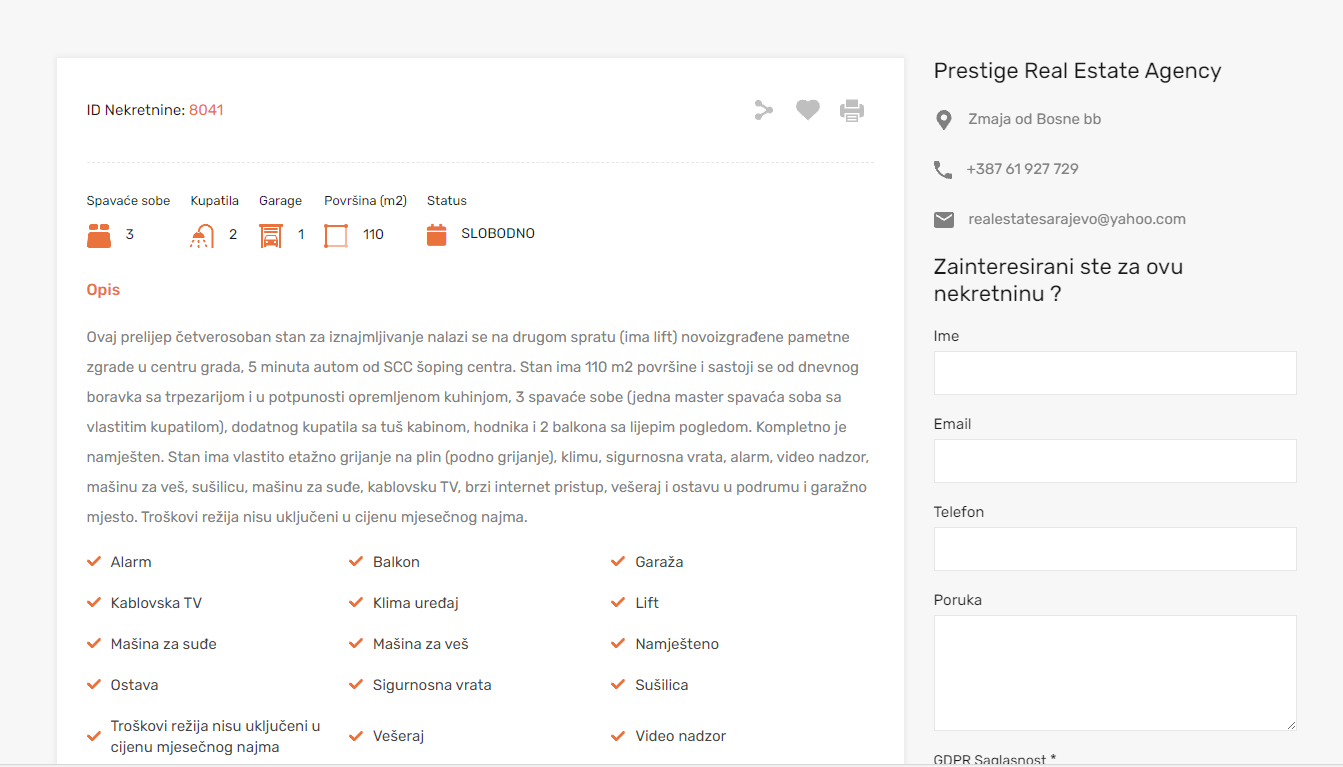Click the bedrooms bed icon
This screenshot has height=767, width=1343.
click(x=99, y=235)
